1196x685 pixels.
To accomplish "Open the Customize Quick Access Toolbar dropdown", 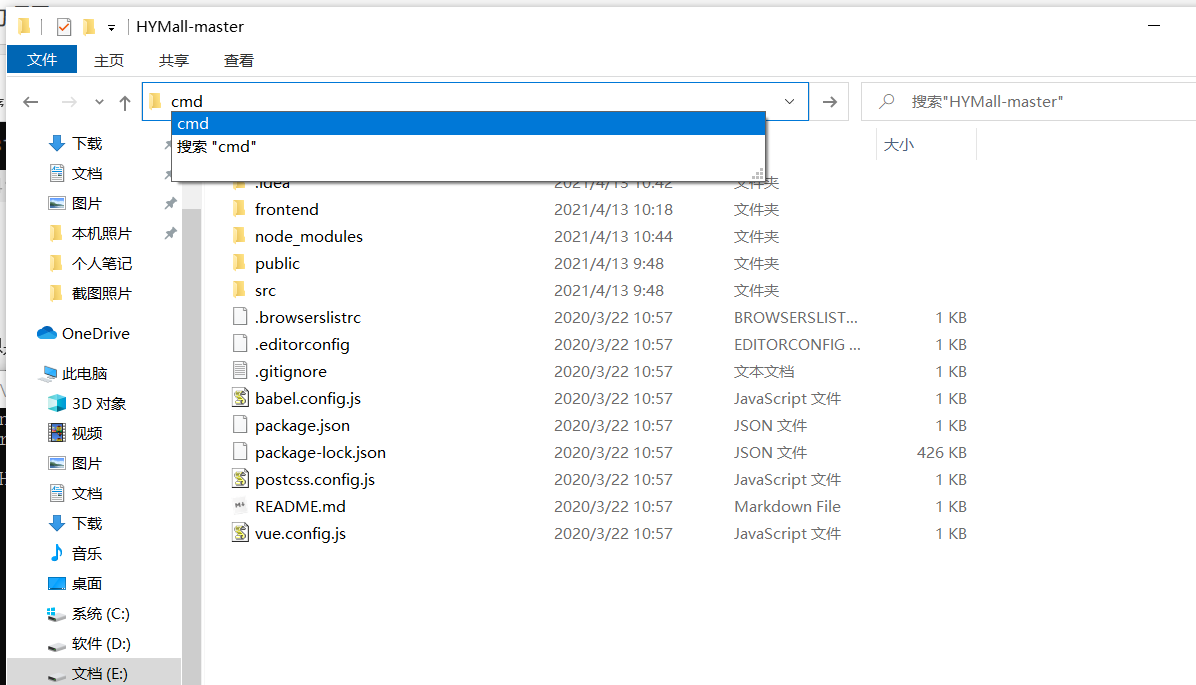I will tap(111, 28).
